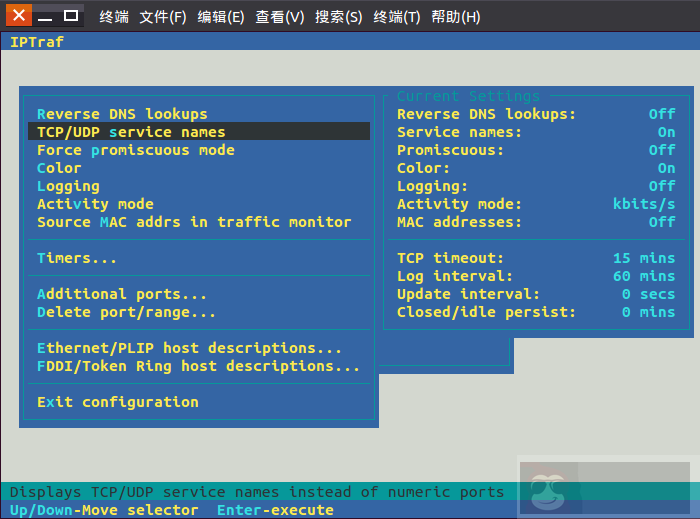This screenshot has height=519, width=700.
Task: Open the 终端(T) menu
Action: 396,17
